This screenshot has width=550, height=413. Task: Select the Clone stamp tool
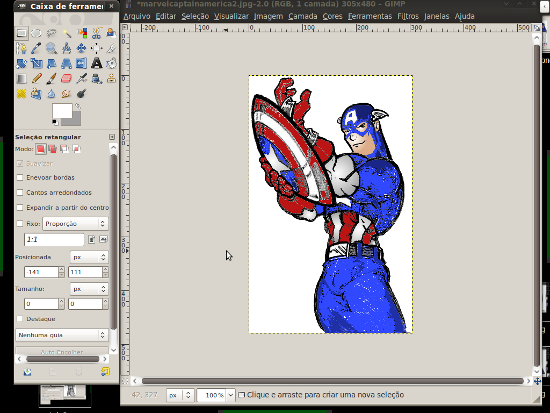[x=111, y=78]
